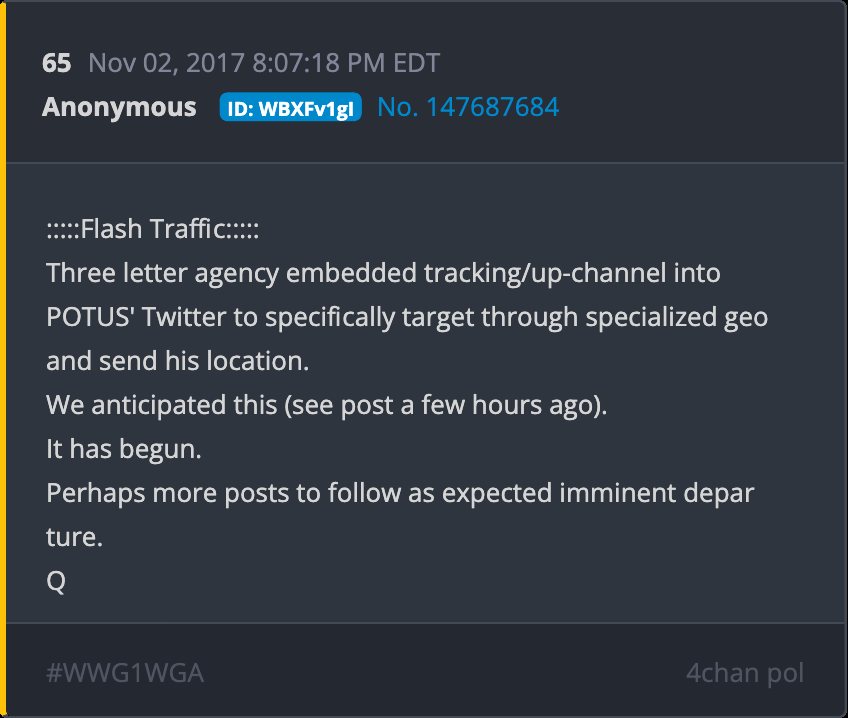The image size is (848, 718).
Task: Select the post index number 65
Action: (56, 63)
